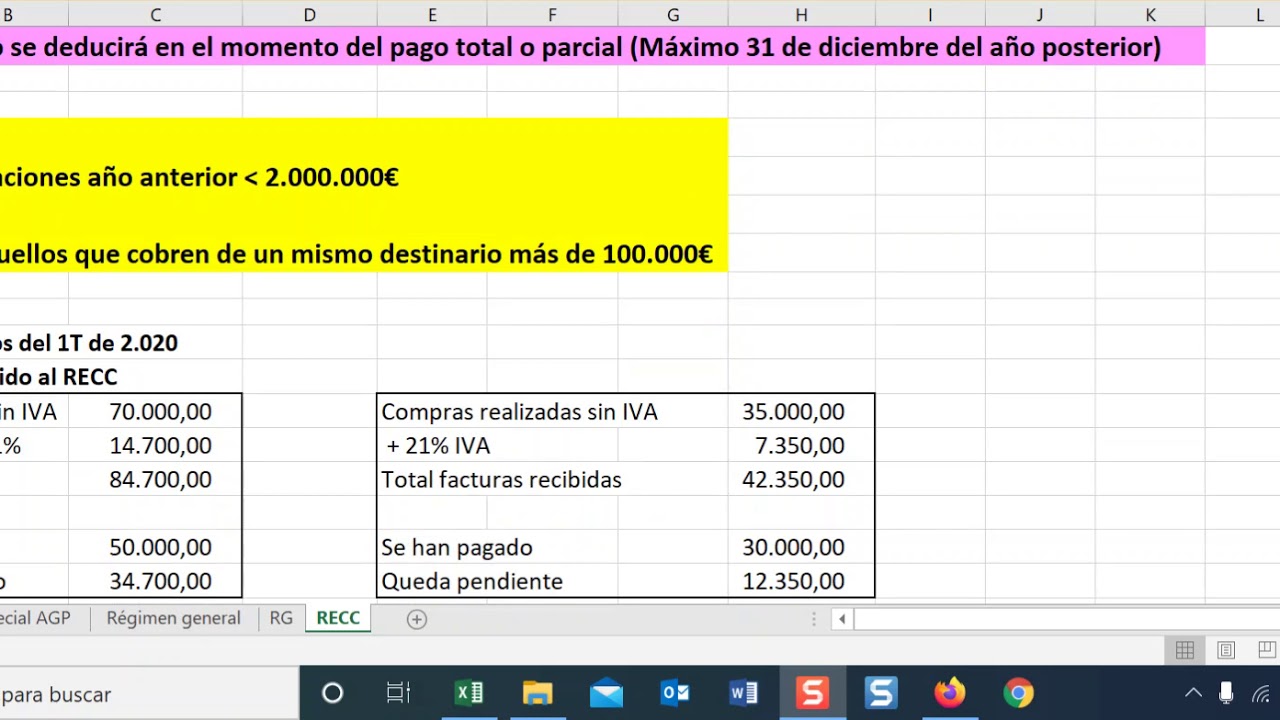Image resolution: width=1280 pixels, height=720 pixels.
Task: Launch Microsoft Word from the taskbar
Action: (743, 693)
